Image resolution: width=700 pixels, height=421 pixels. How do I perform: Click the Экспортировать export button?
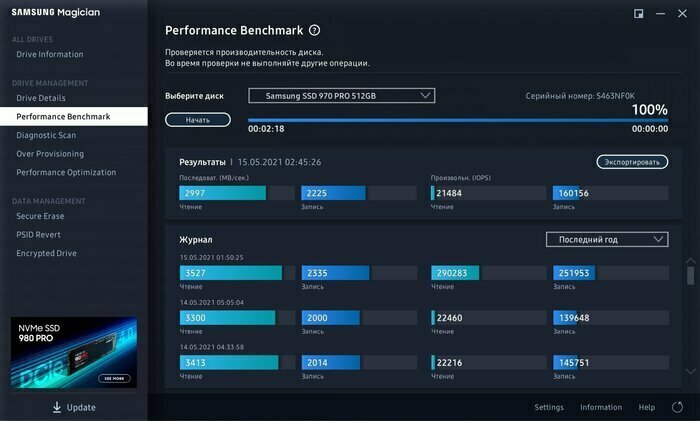tap(632, 162)
